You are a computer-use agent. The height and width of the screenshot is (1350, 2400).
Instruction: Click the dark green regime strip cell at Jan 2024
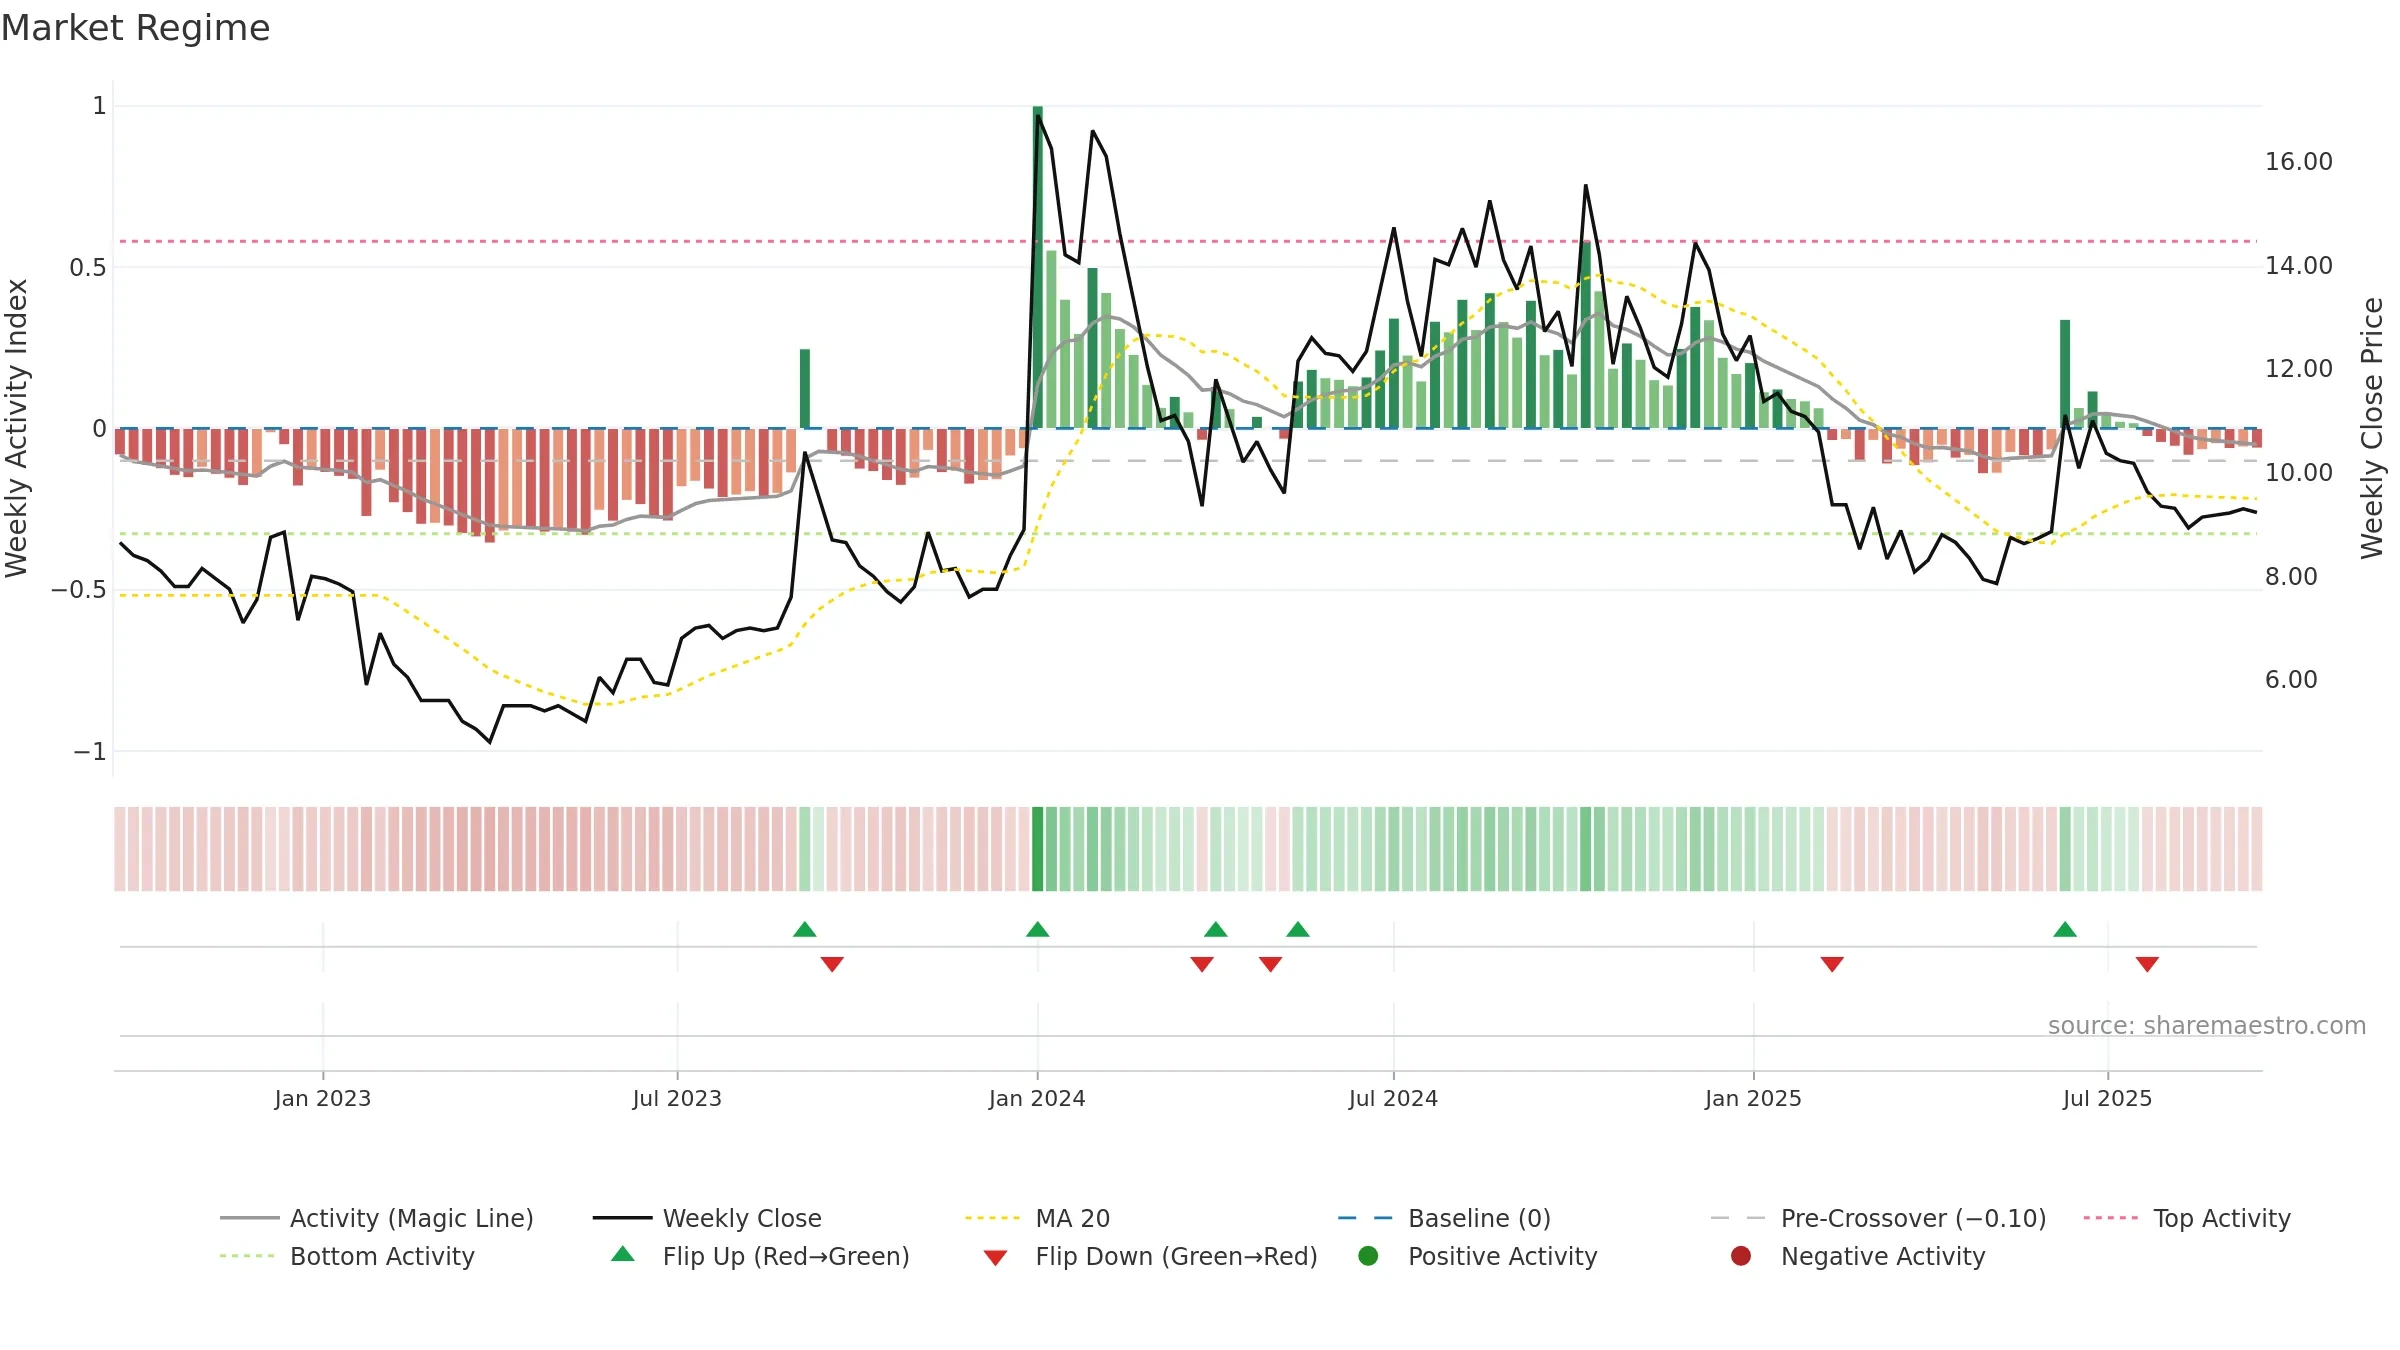[1038, 849]
